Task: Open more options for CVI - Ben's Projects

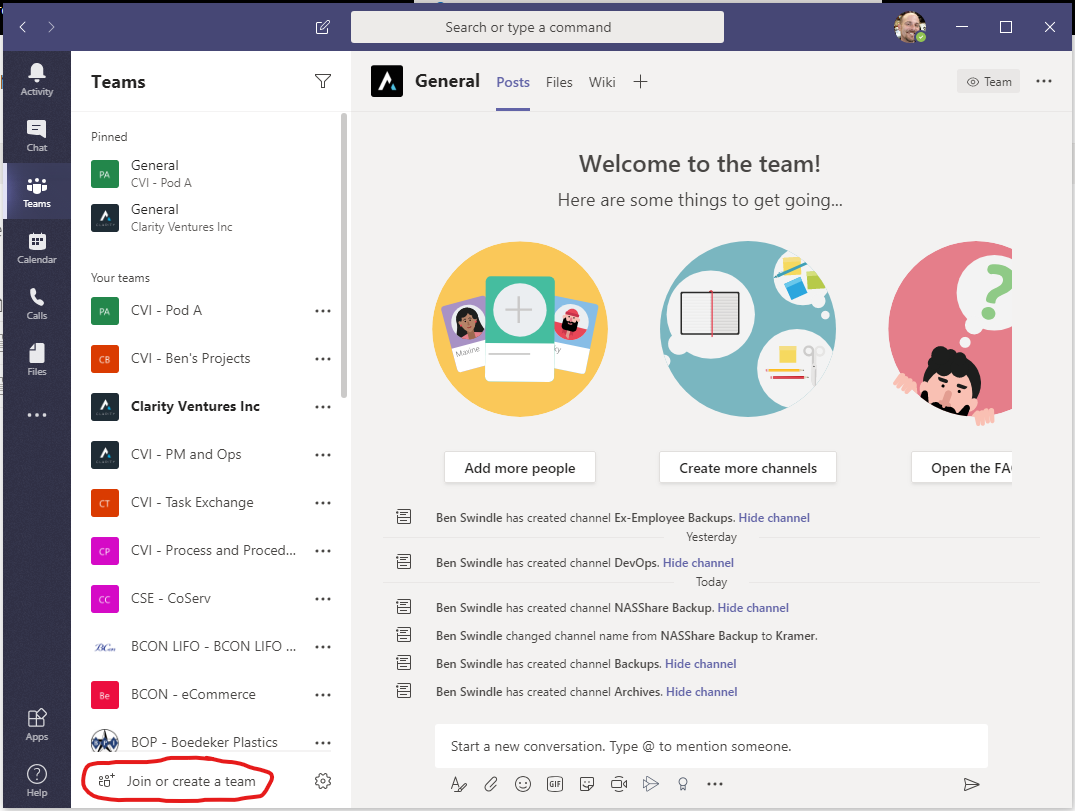Action: pos(323,359)
